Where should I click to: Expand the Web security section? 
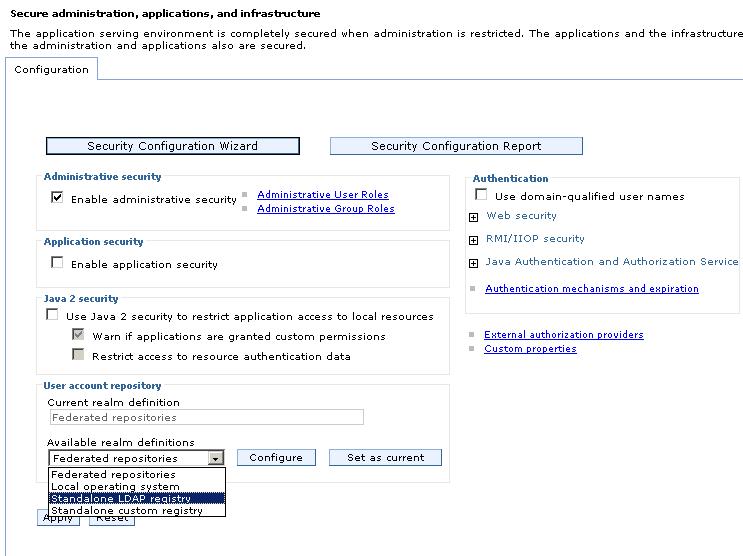[473, 217]
